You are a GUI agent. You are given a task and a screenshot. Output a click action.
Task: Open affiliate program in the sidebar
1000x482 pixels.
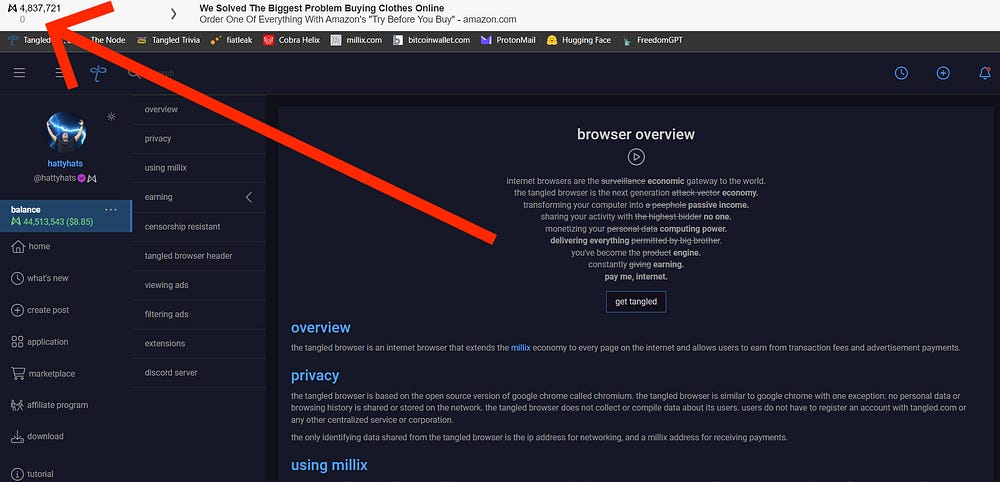click(57, 405)
